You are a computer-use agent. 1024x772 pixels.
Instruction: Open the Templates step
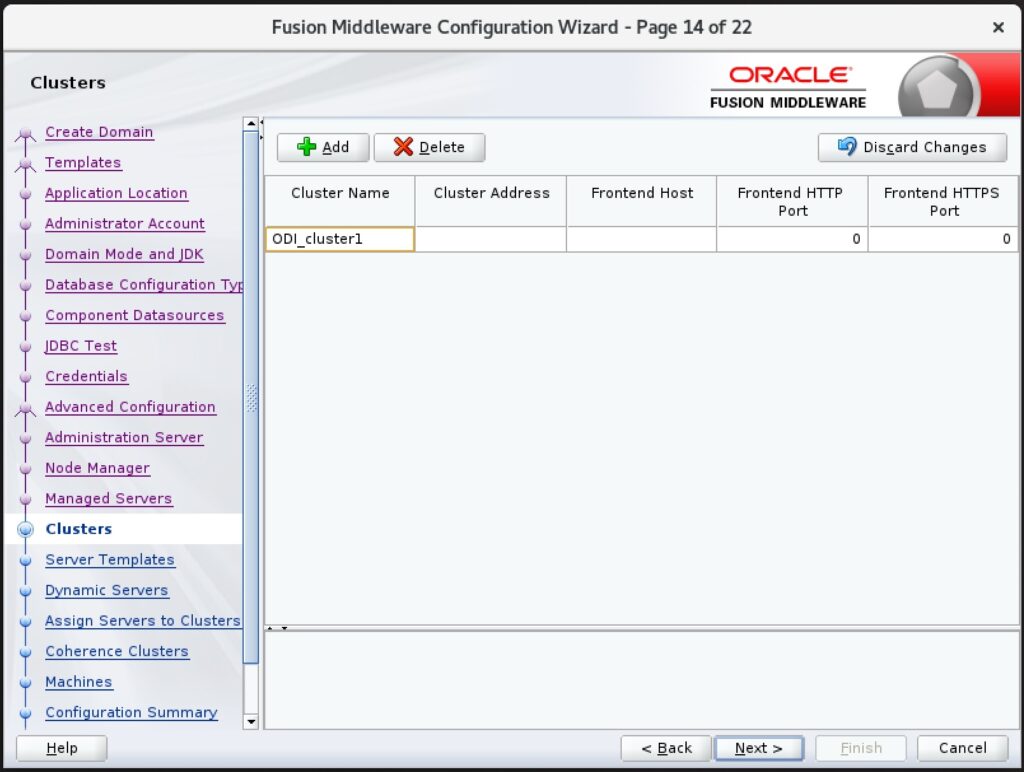(83, 163)
